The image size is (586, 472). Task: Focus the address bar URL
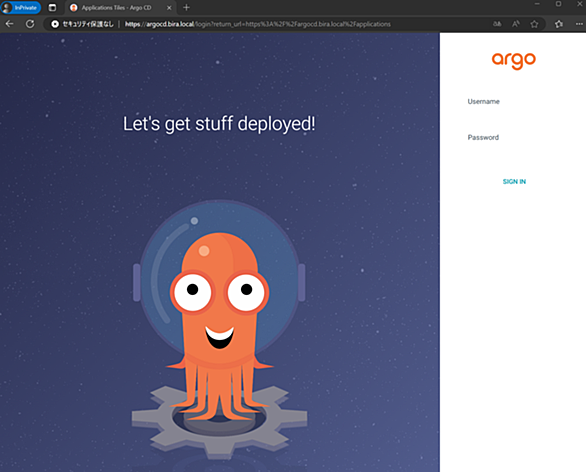coord(258,24)
